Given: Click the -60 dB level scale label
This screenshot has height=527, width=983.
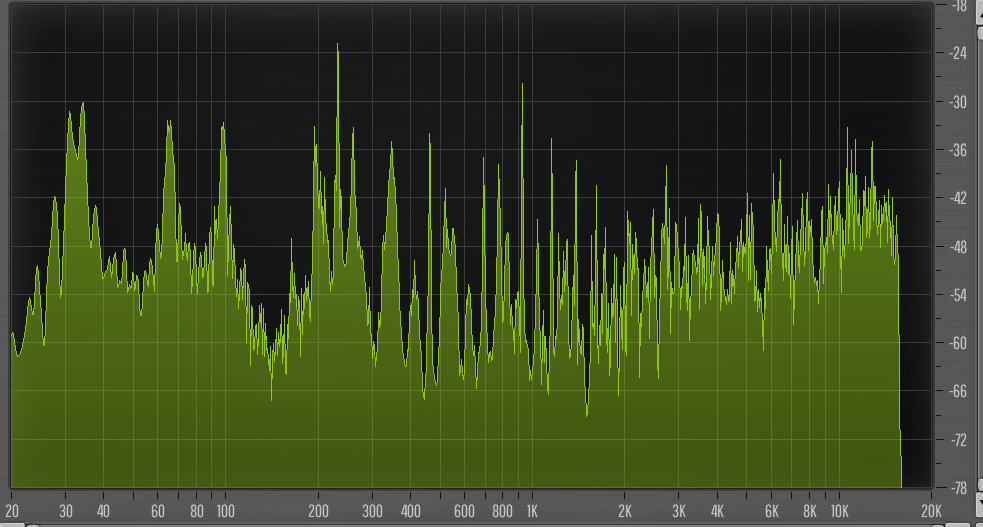Looking at the screenshot, I should pos(958,343).
